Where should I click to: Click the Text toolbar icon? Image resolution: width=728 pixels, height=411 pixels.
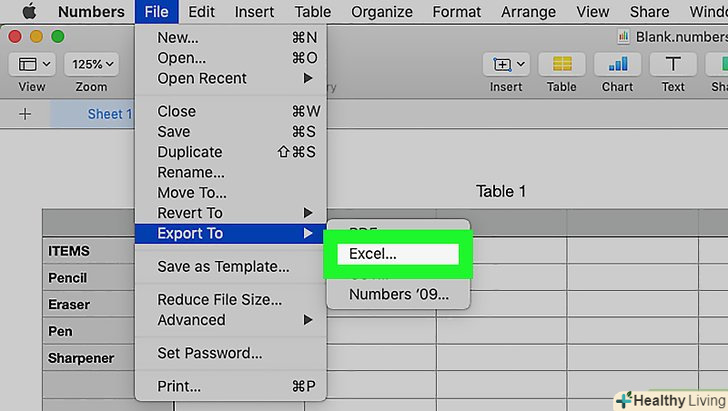tap(673, 65)
